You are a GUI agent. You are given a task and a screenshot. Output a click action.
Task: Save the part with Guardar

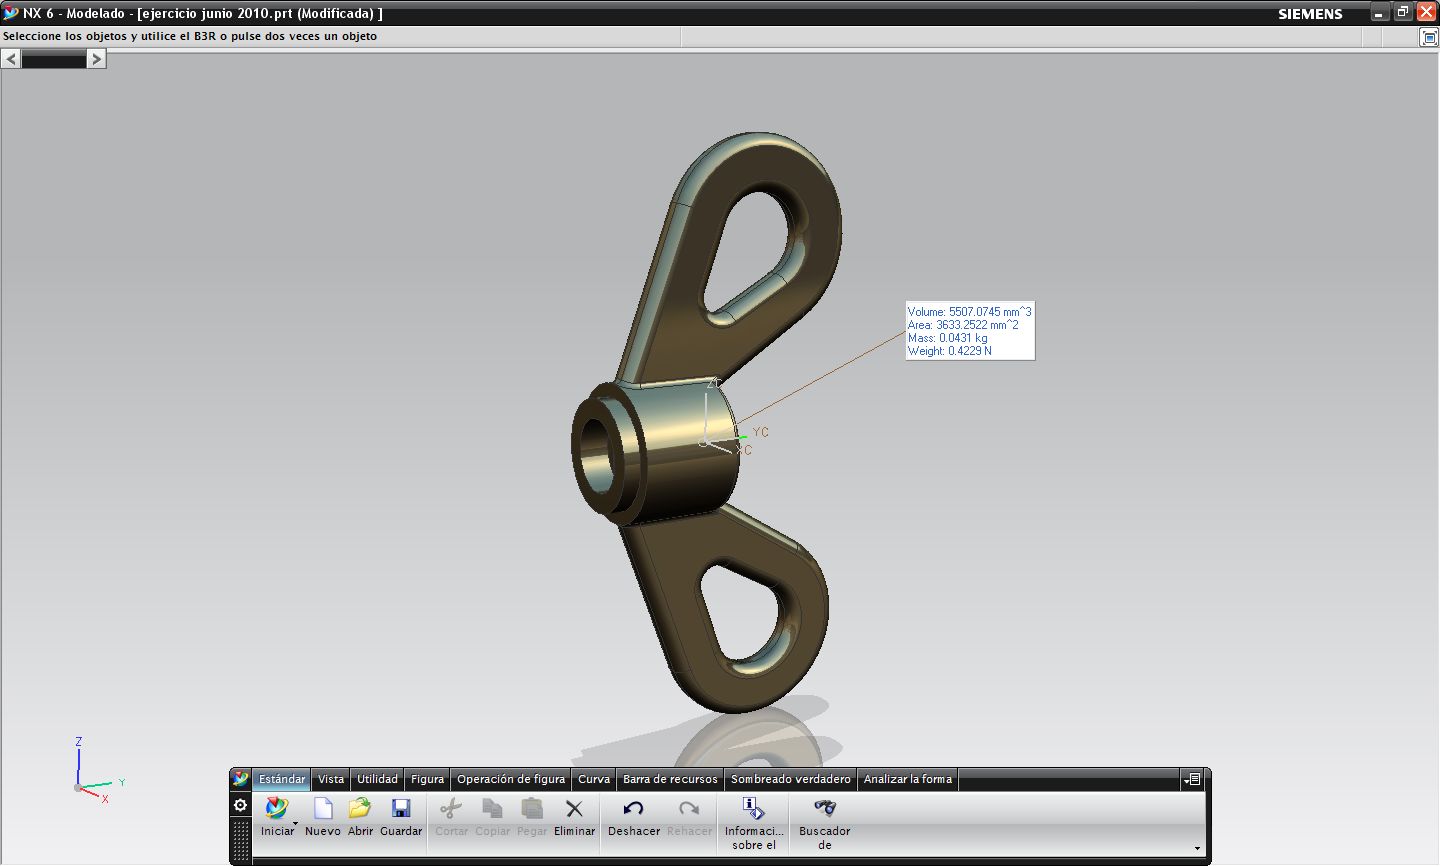click(401, 808)
